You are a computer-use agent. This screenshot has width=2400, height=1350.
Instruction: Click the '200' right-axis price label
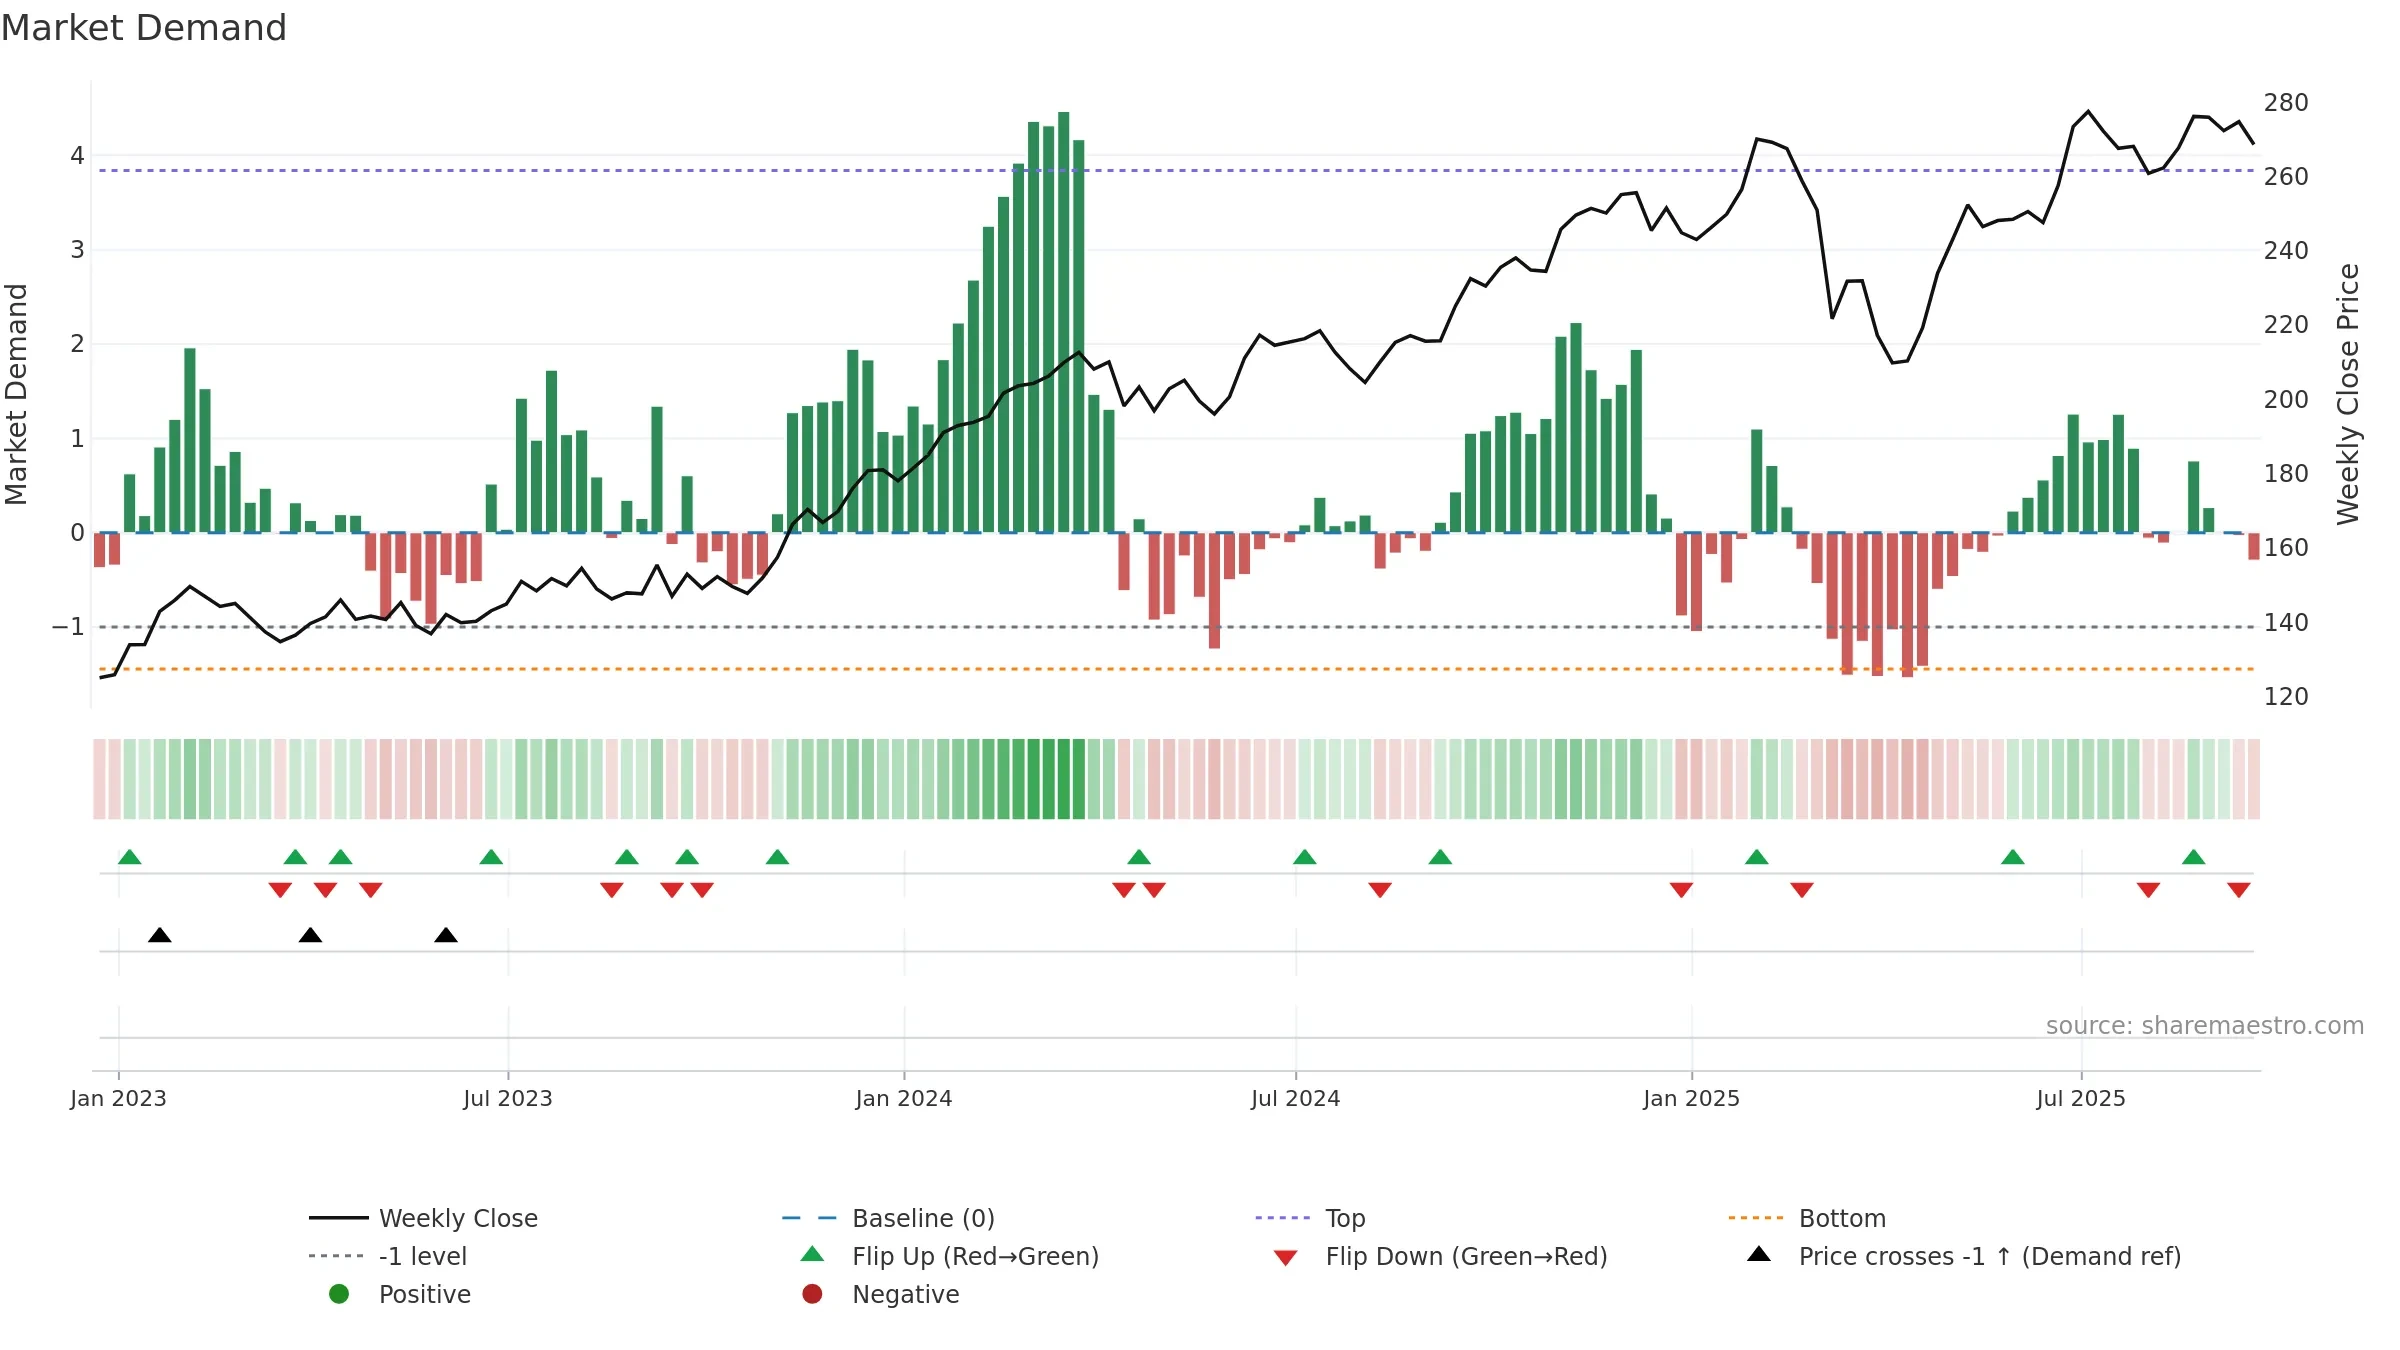2286,400
